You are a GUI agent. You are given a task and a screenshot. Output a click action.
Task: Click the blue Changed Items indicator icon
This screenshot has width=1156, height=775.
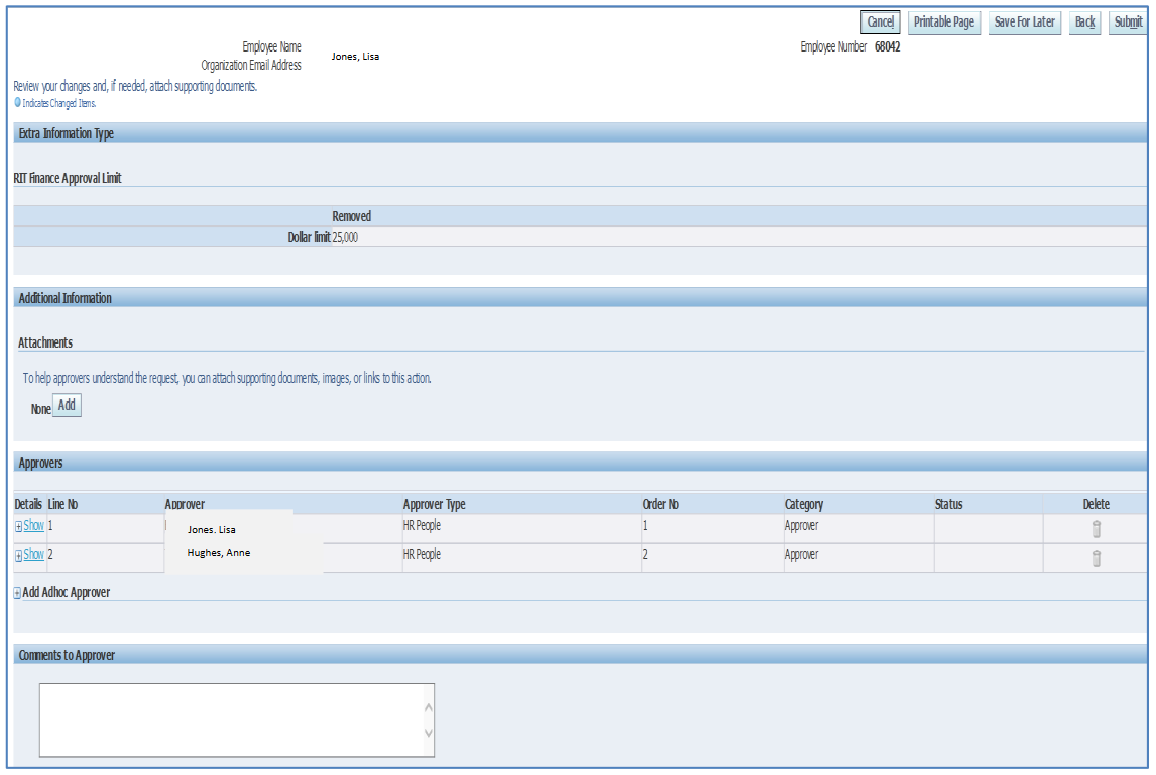pos(17,103)
